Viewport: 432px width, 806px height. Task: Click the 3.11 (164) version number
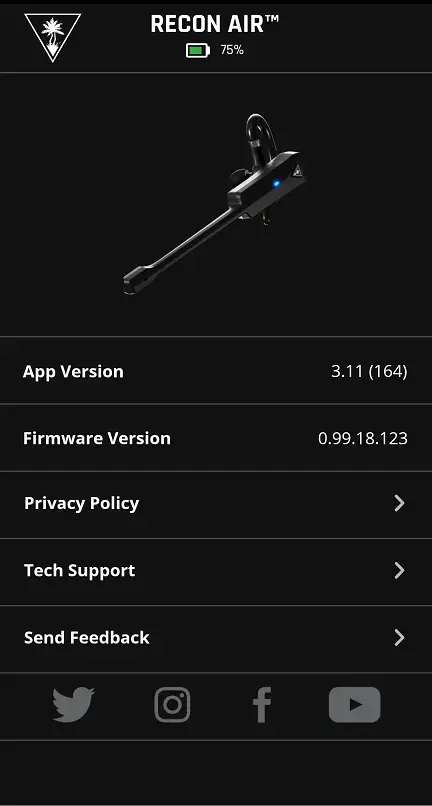(369, 371)
